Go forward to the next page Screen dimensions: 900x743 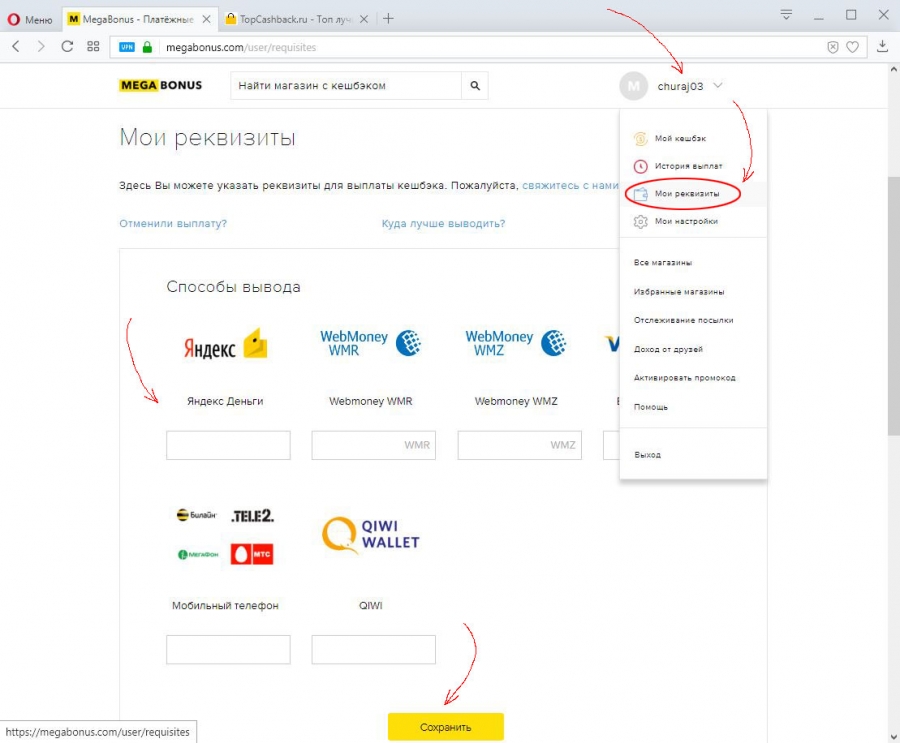[41, 47]
